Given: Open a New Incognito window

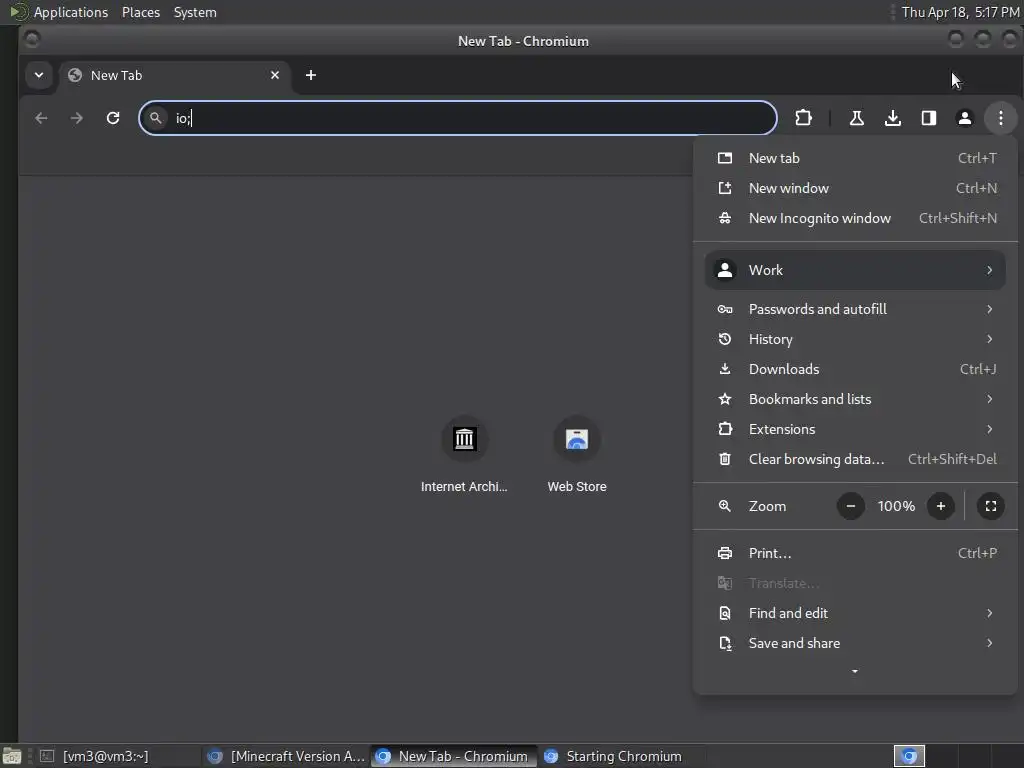Looking at the screenshot, I should click(x=855, y=218).
